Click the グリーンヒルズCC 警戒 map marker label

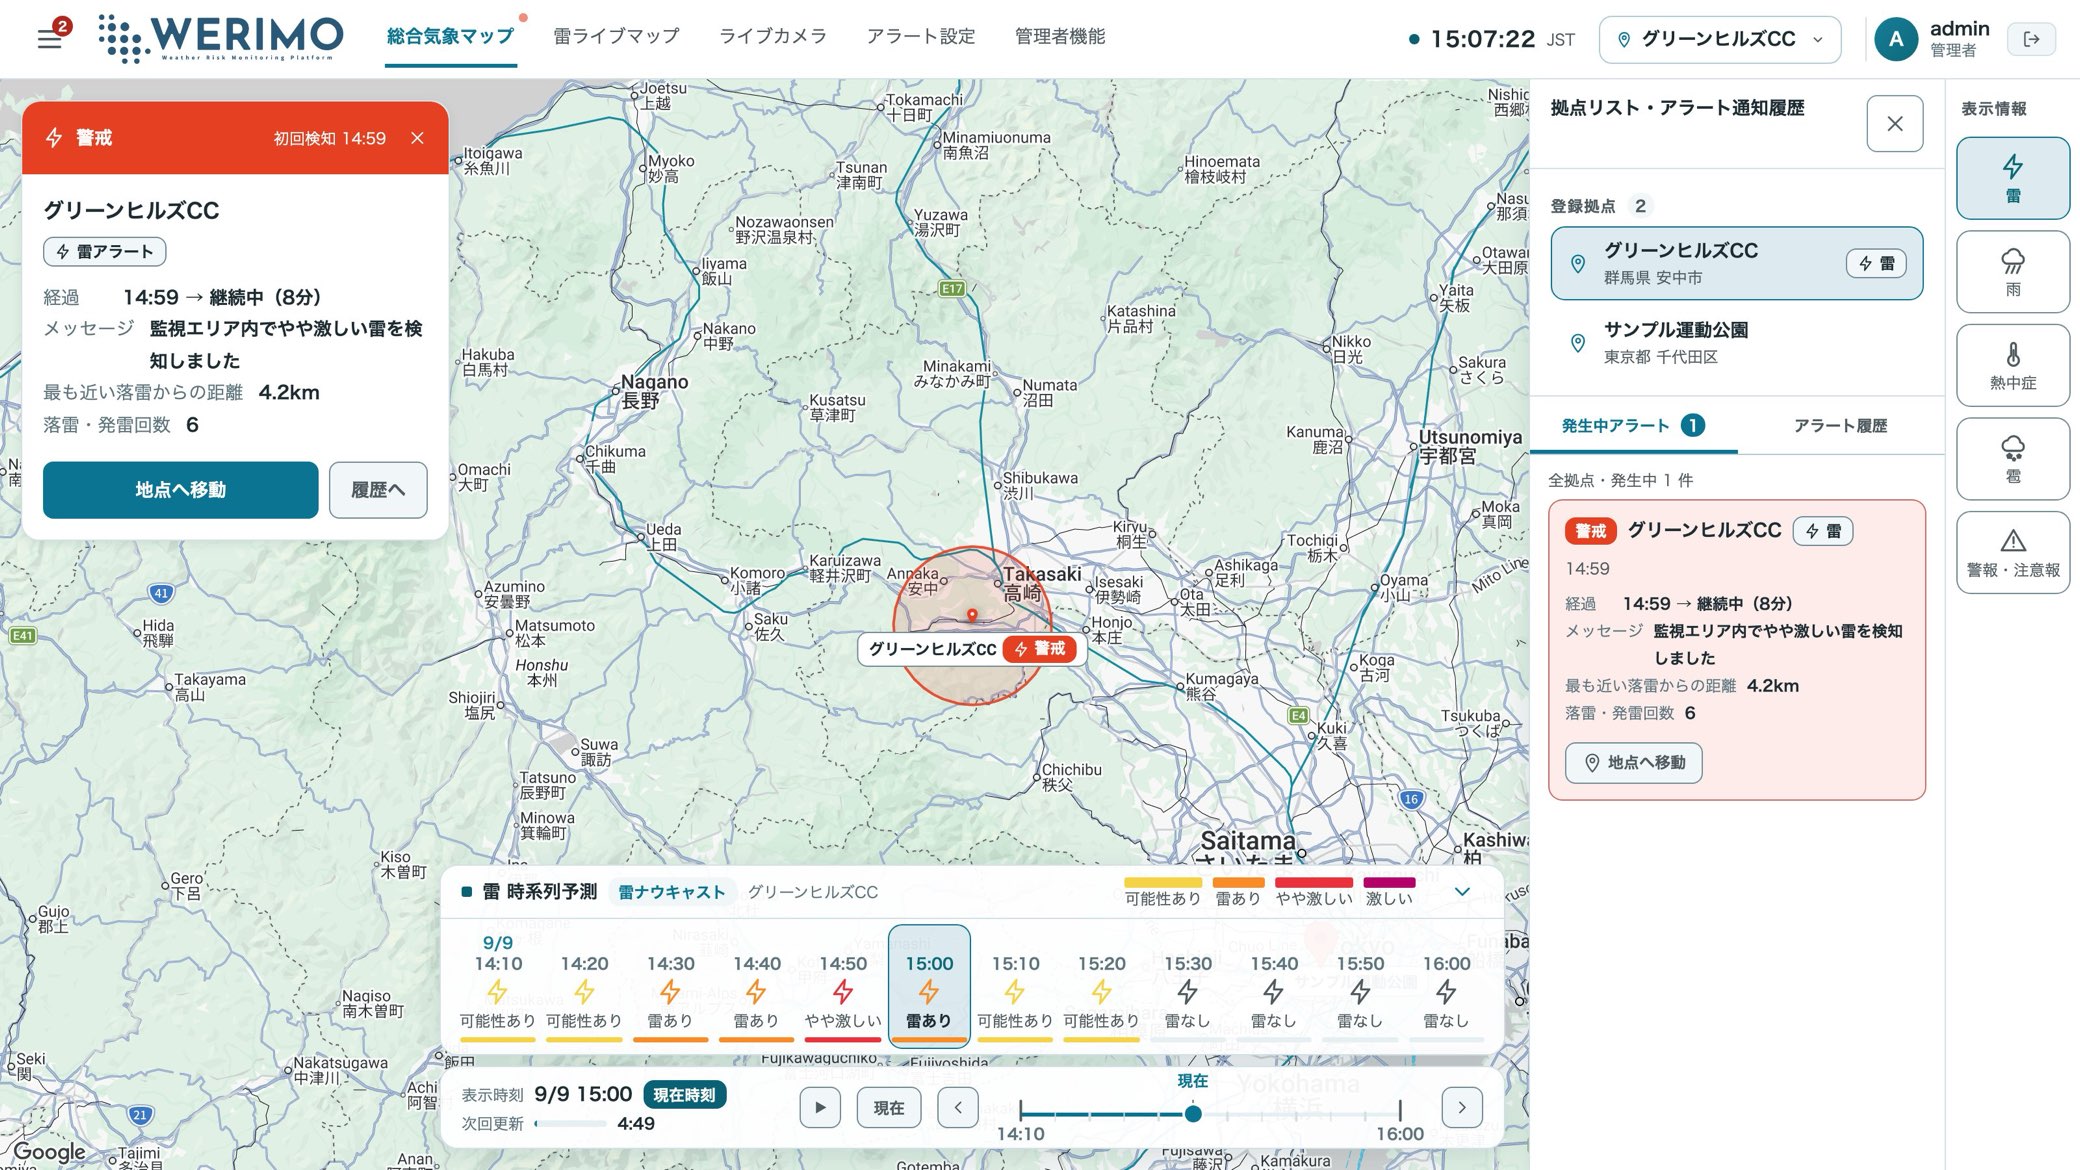(x=970, y=649)
